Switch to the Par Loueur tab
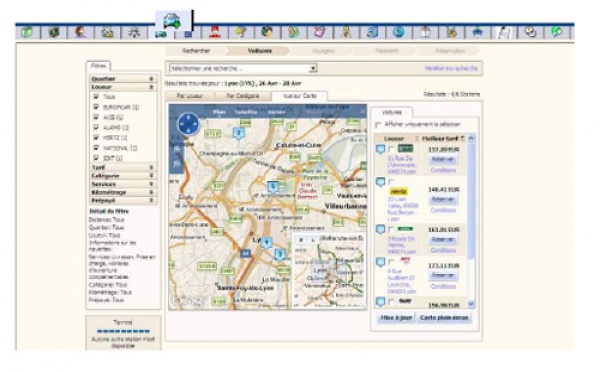Image resolution: width=600 pixels, height=372 pixels. click(x=190, y=96)
